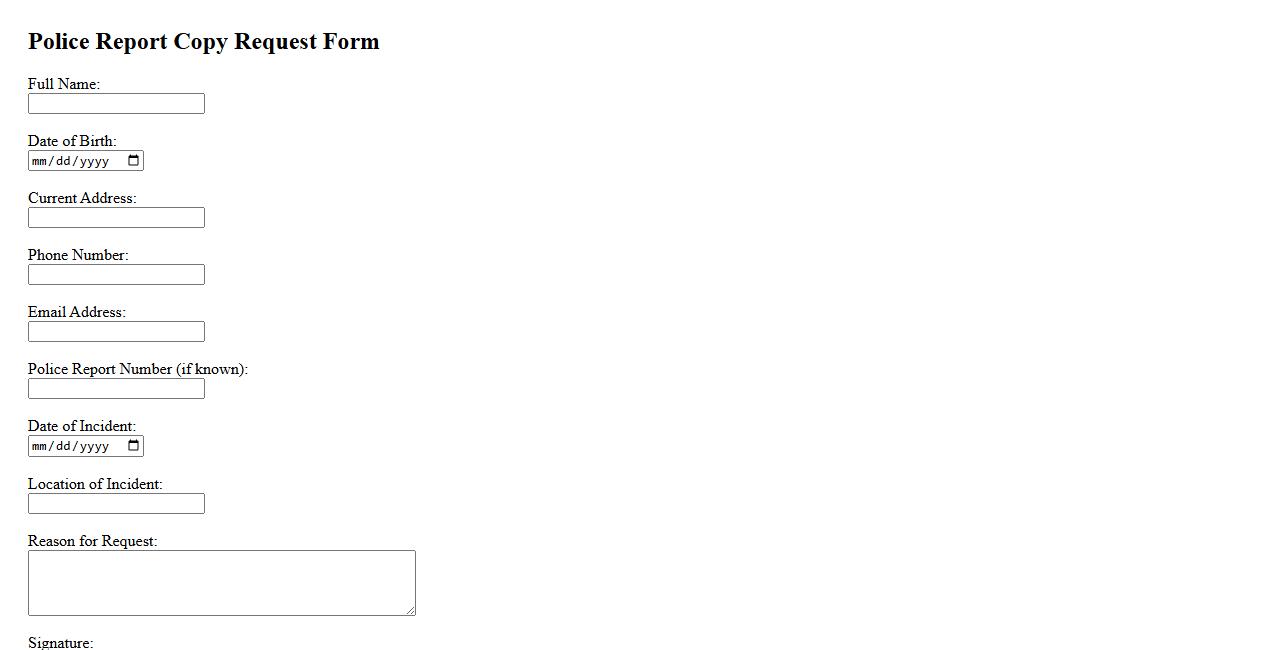Click the Police Report Copy Request Form heading
Viewport: 1278px width, 650px height.
coord(203,42)
